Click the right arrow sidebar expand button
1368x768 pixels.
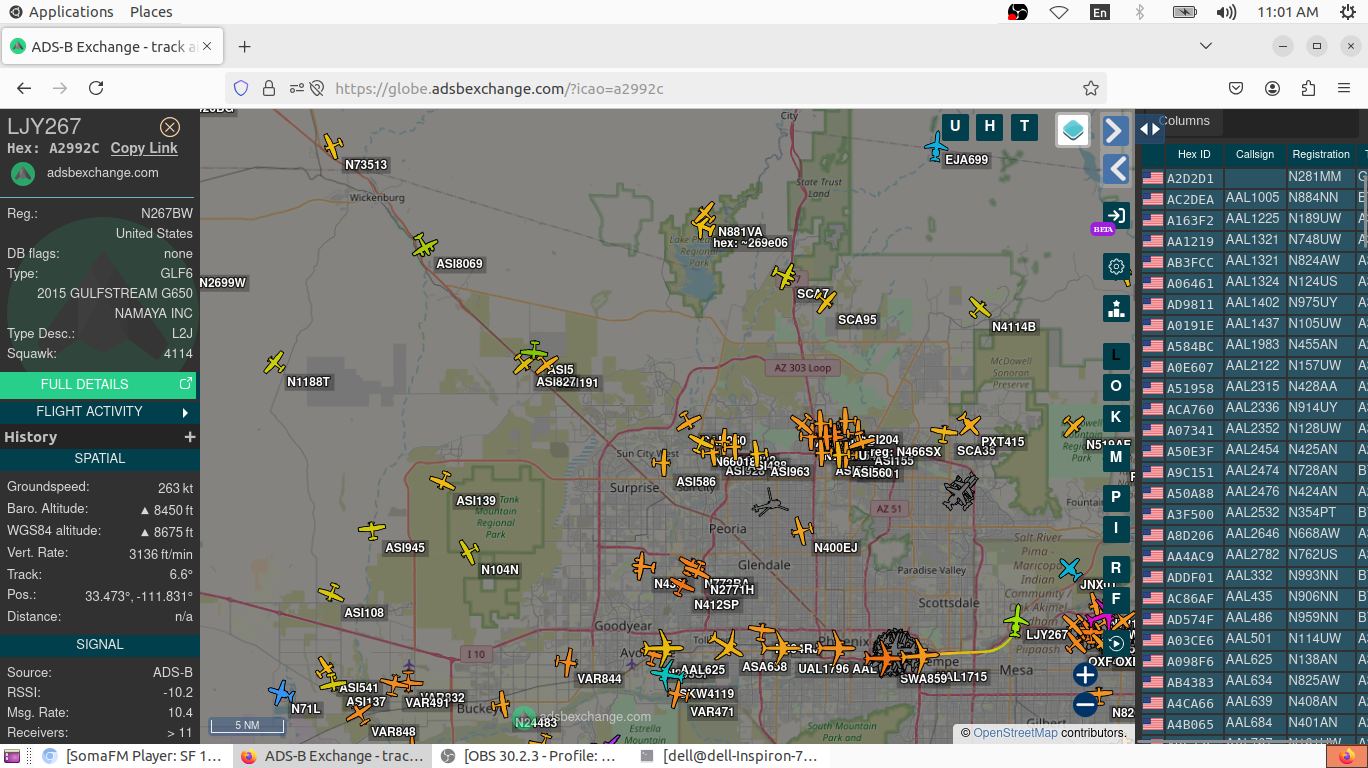click(x=1116, y=130)
